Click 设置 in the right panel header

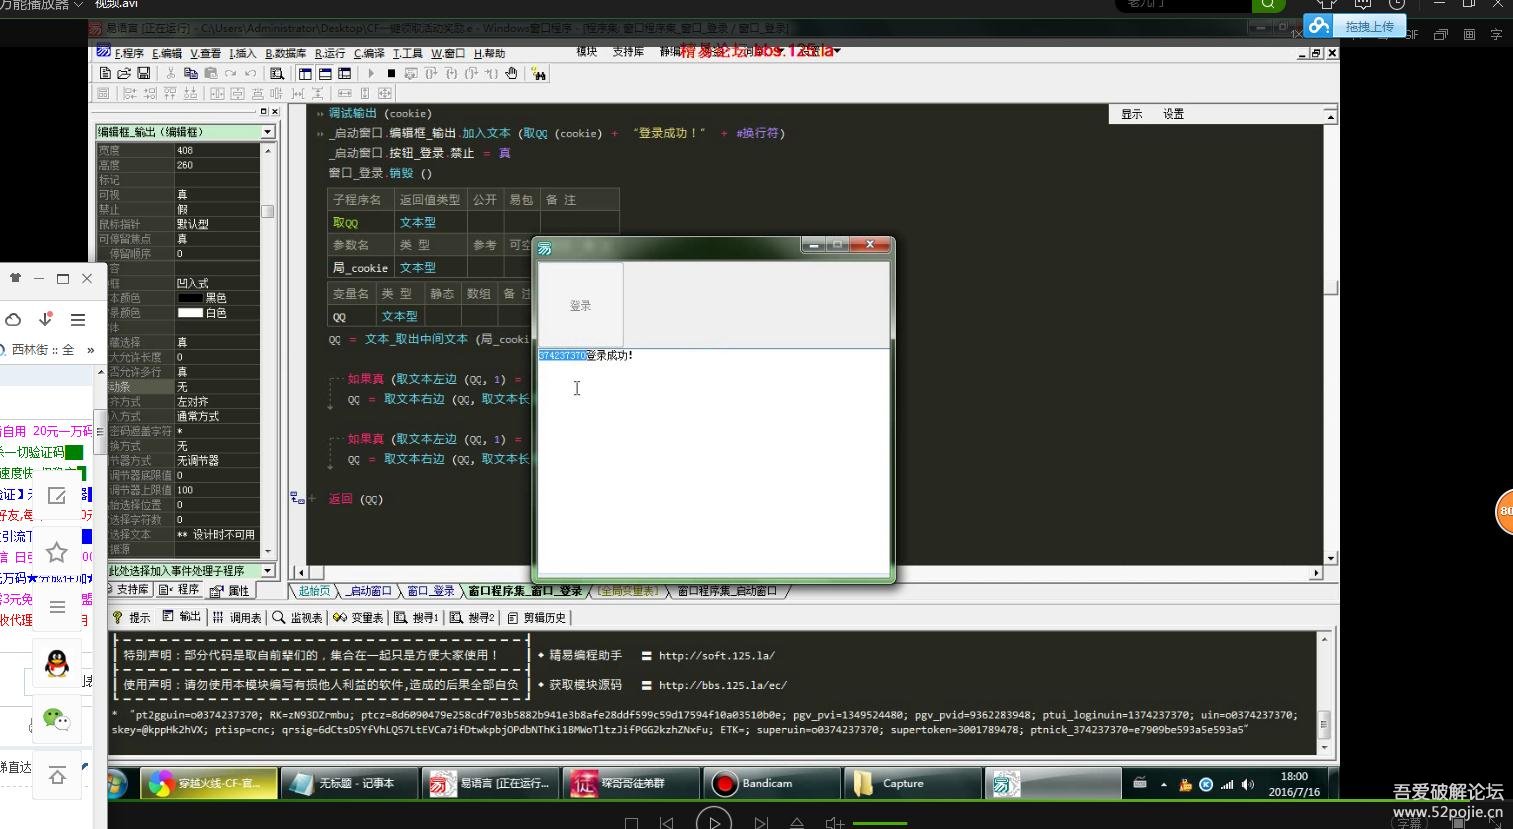1173,114
